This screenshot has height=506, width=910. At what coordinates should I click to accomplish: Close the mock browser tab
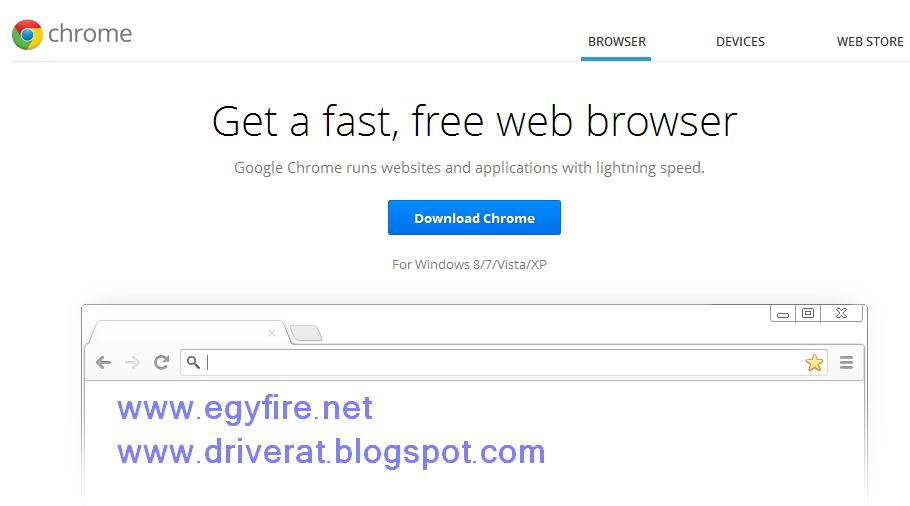click(x=272, y=333)
